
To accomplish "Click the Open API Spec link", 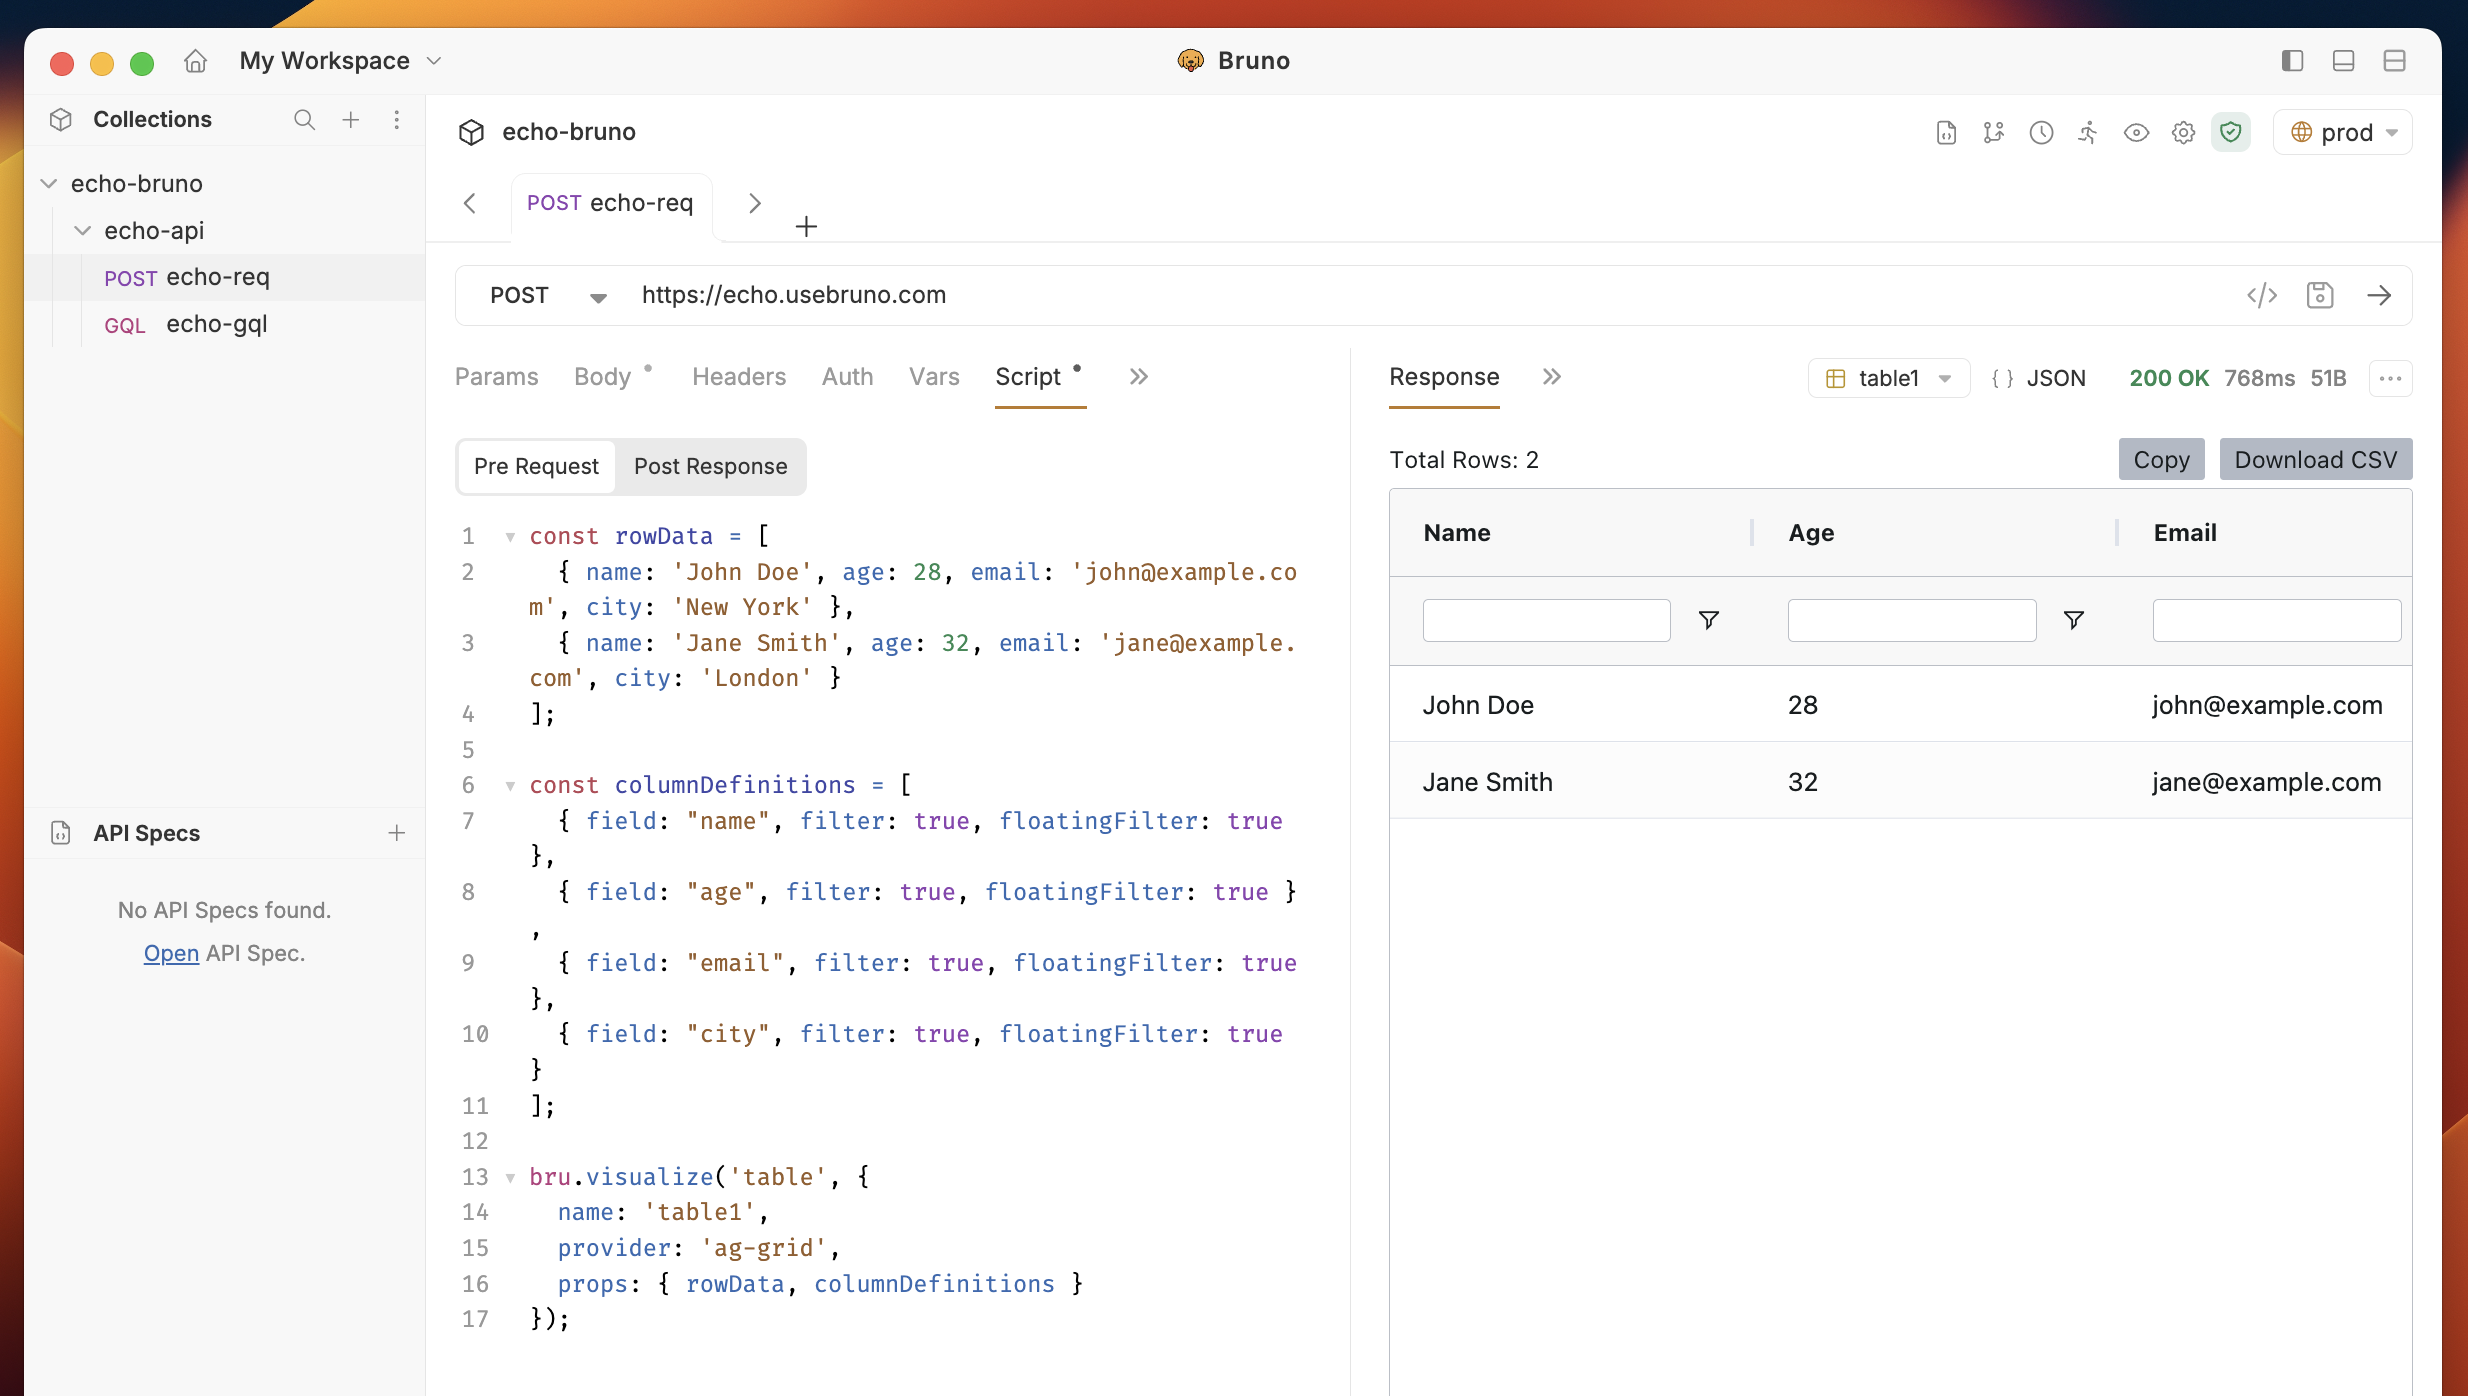I will point(171,953).
